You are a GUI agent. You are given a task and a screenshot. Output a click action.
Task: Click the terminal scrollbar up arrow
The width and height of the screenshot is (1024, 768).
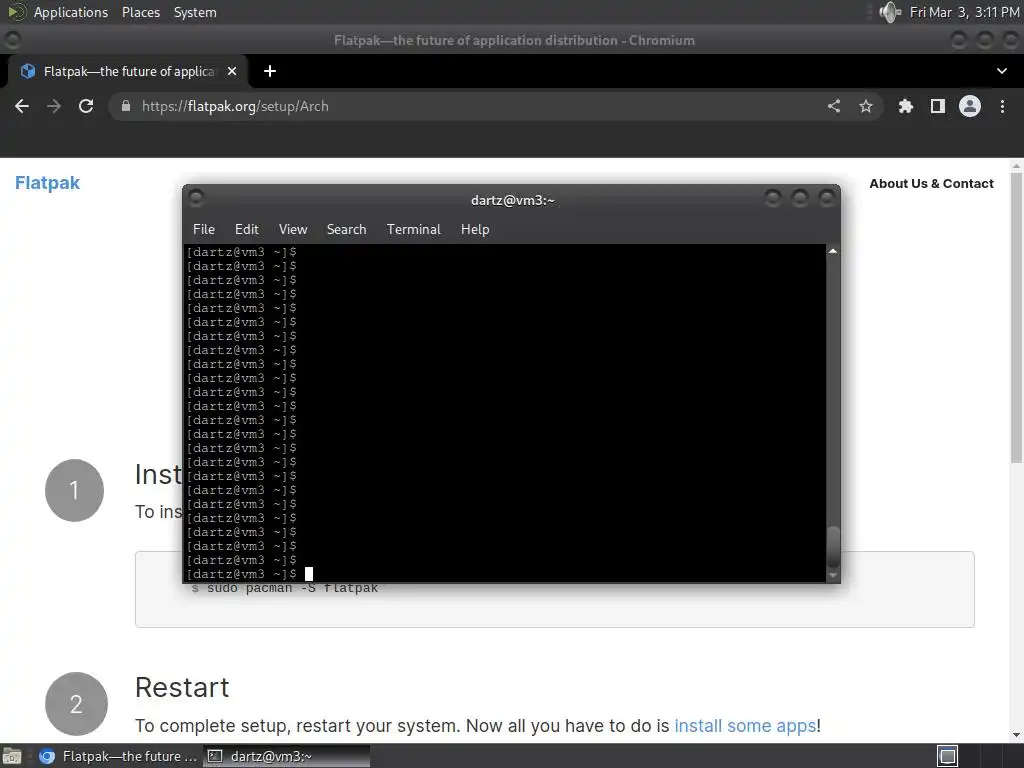coord(833,251)
